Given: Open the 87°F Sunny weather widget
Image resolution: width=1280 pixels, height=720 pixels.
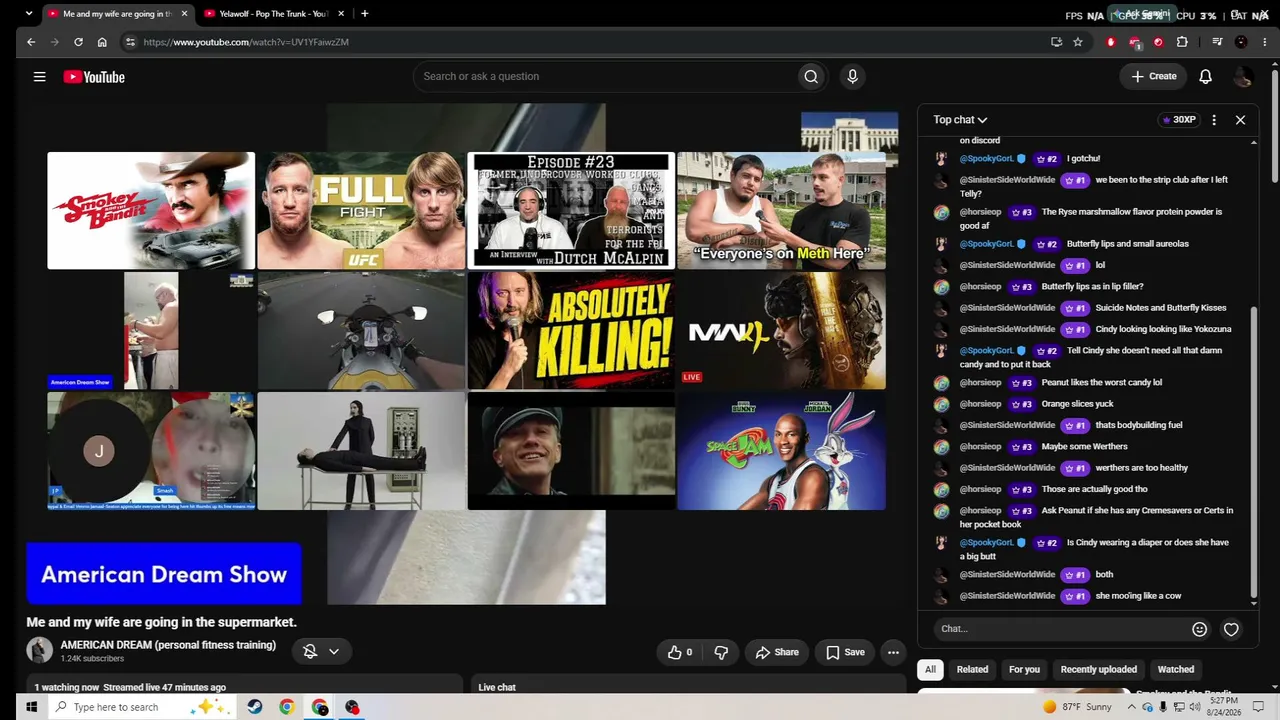Looking at the screenshot, I should pyautogui.click(x=1077, y=707).
